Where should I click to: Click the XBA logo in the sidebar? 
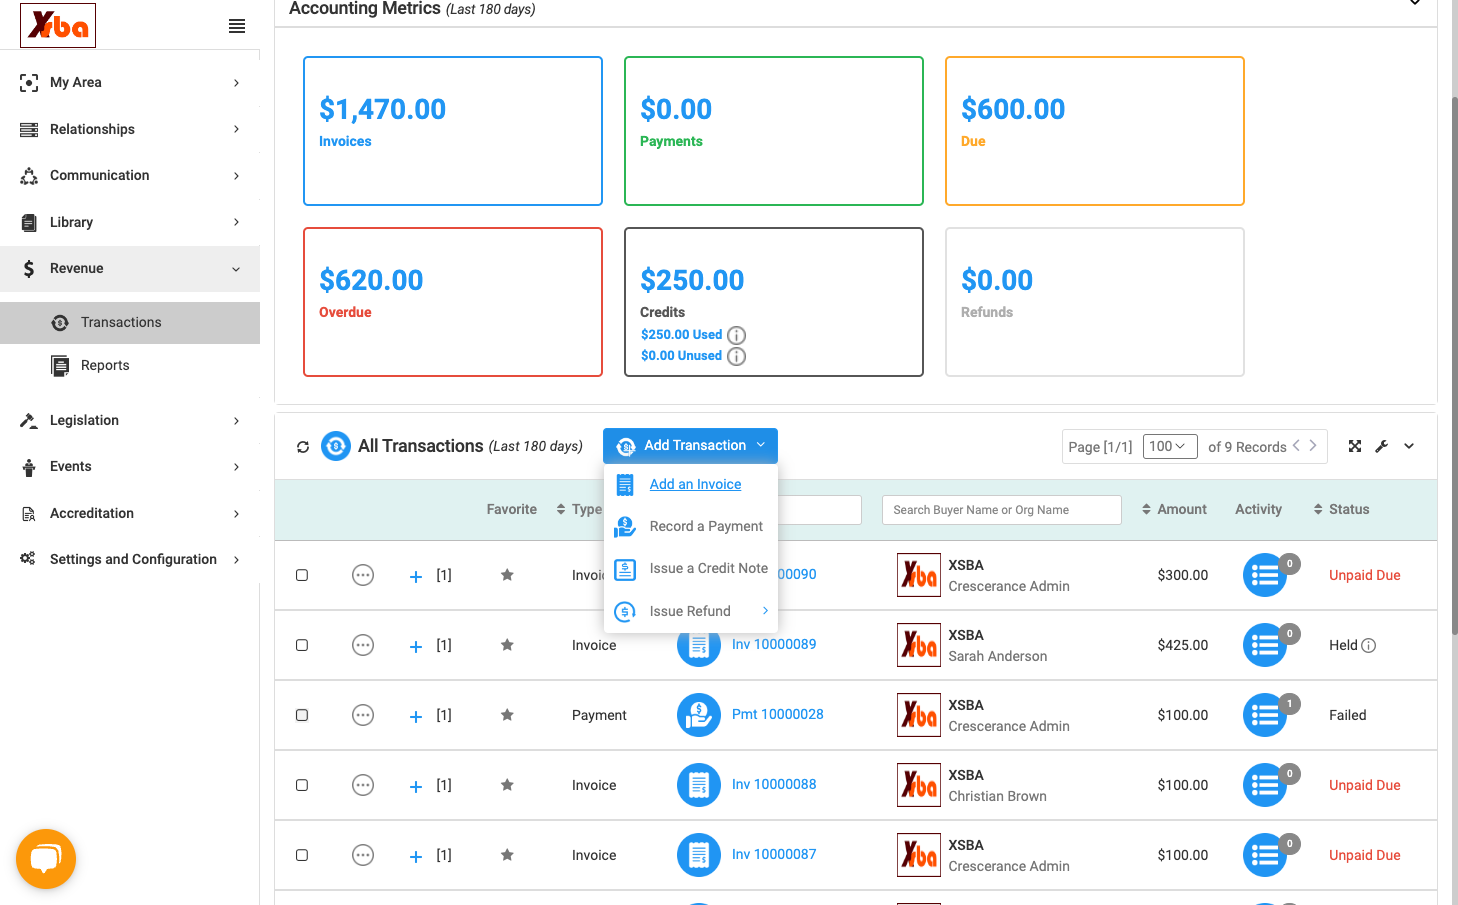(58, 25)
